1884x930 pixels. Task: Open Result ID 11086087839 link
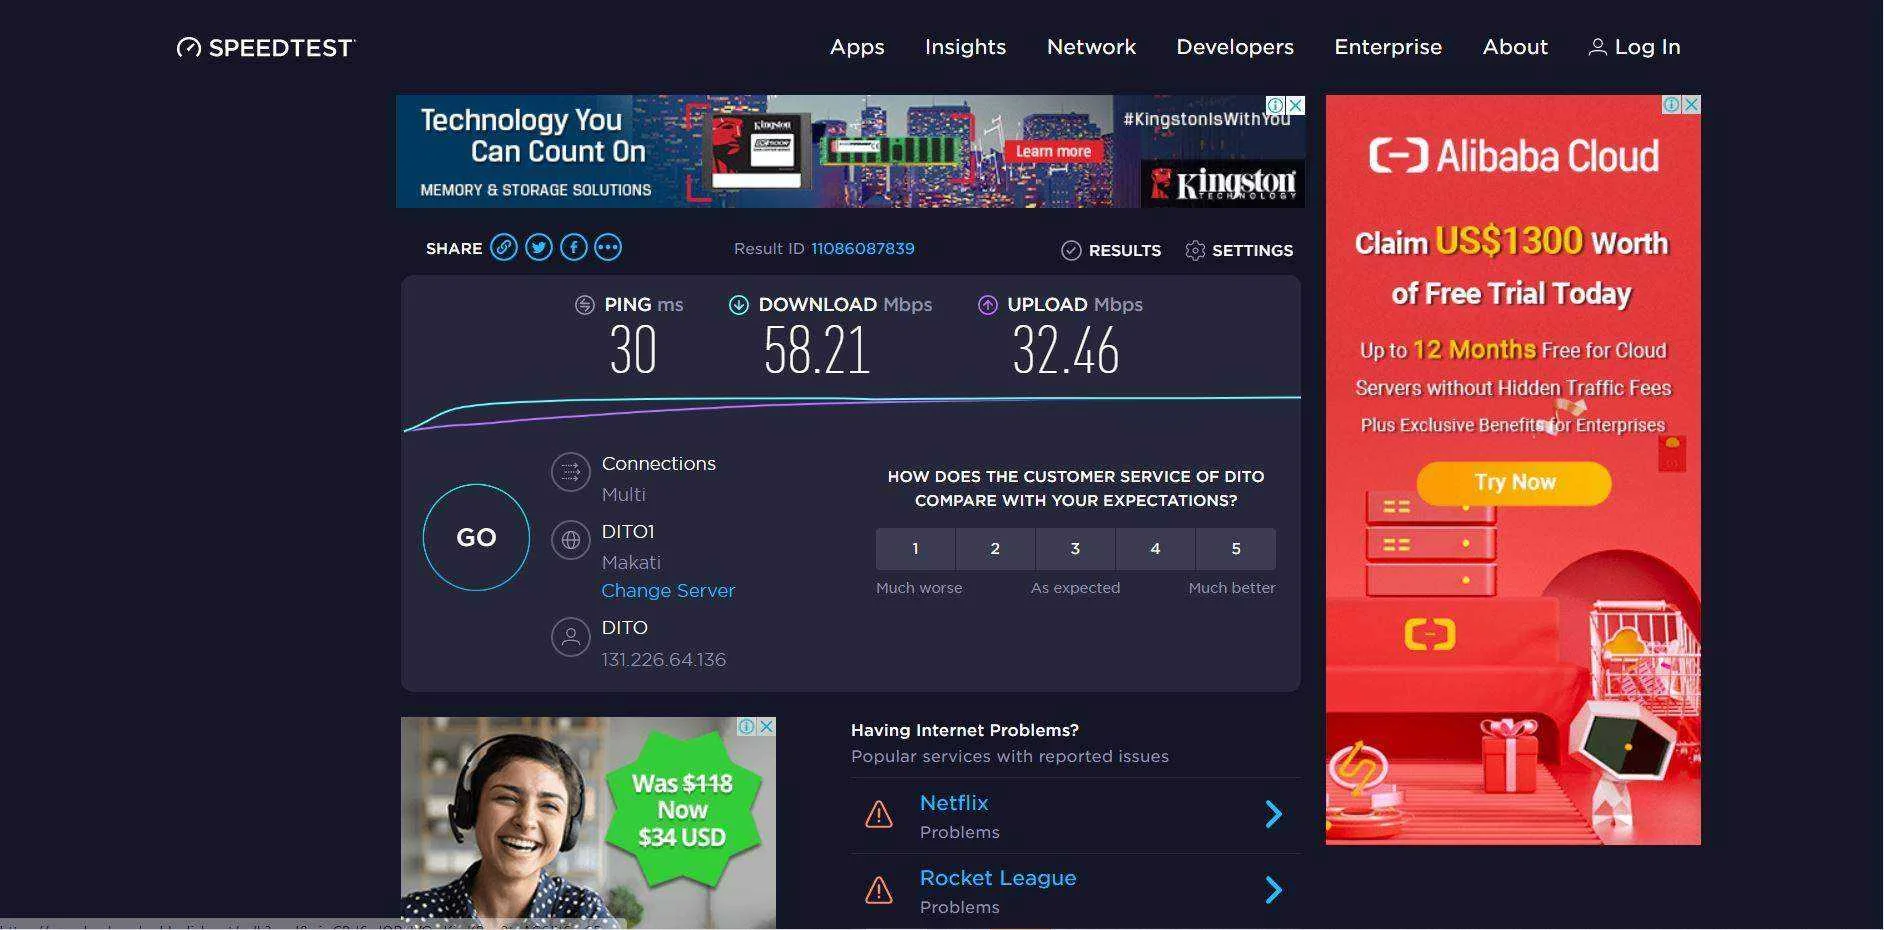862,249
